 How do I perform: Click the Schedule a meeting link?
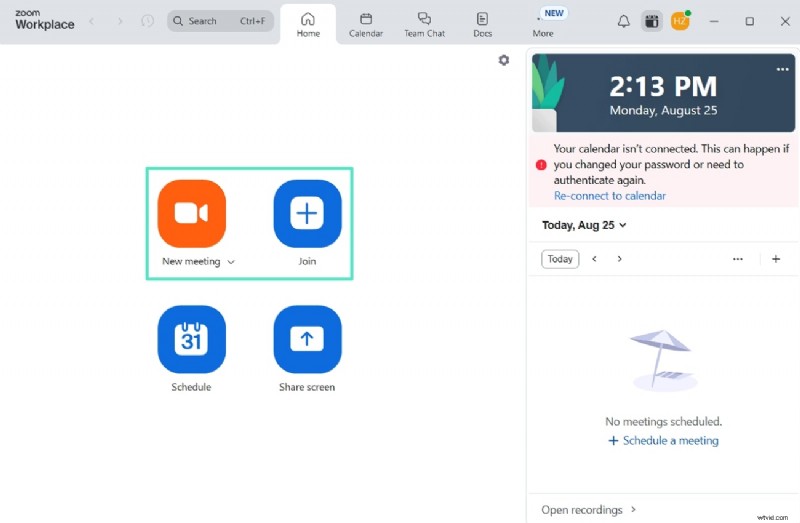click(x=663, y=441)
